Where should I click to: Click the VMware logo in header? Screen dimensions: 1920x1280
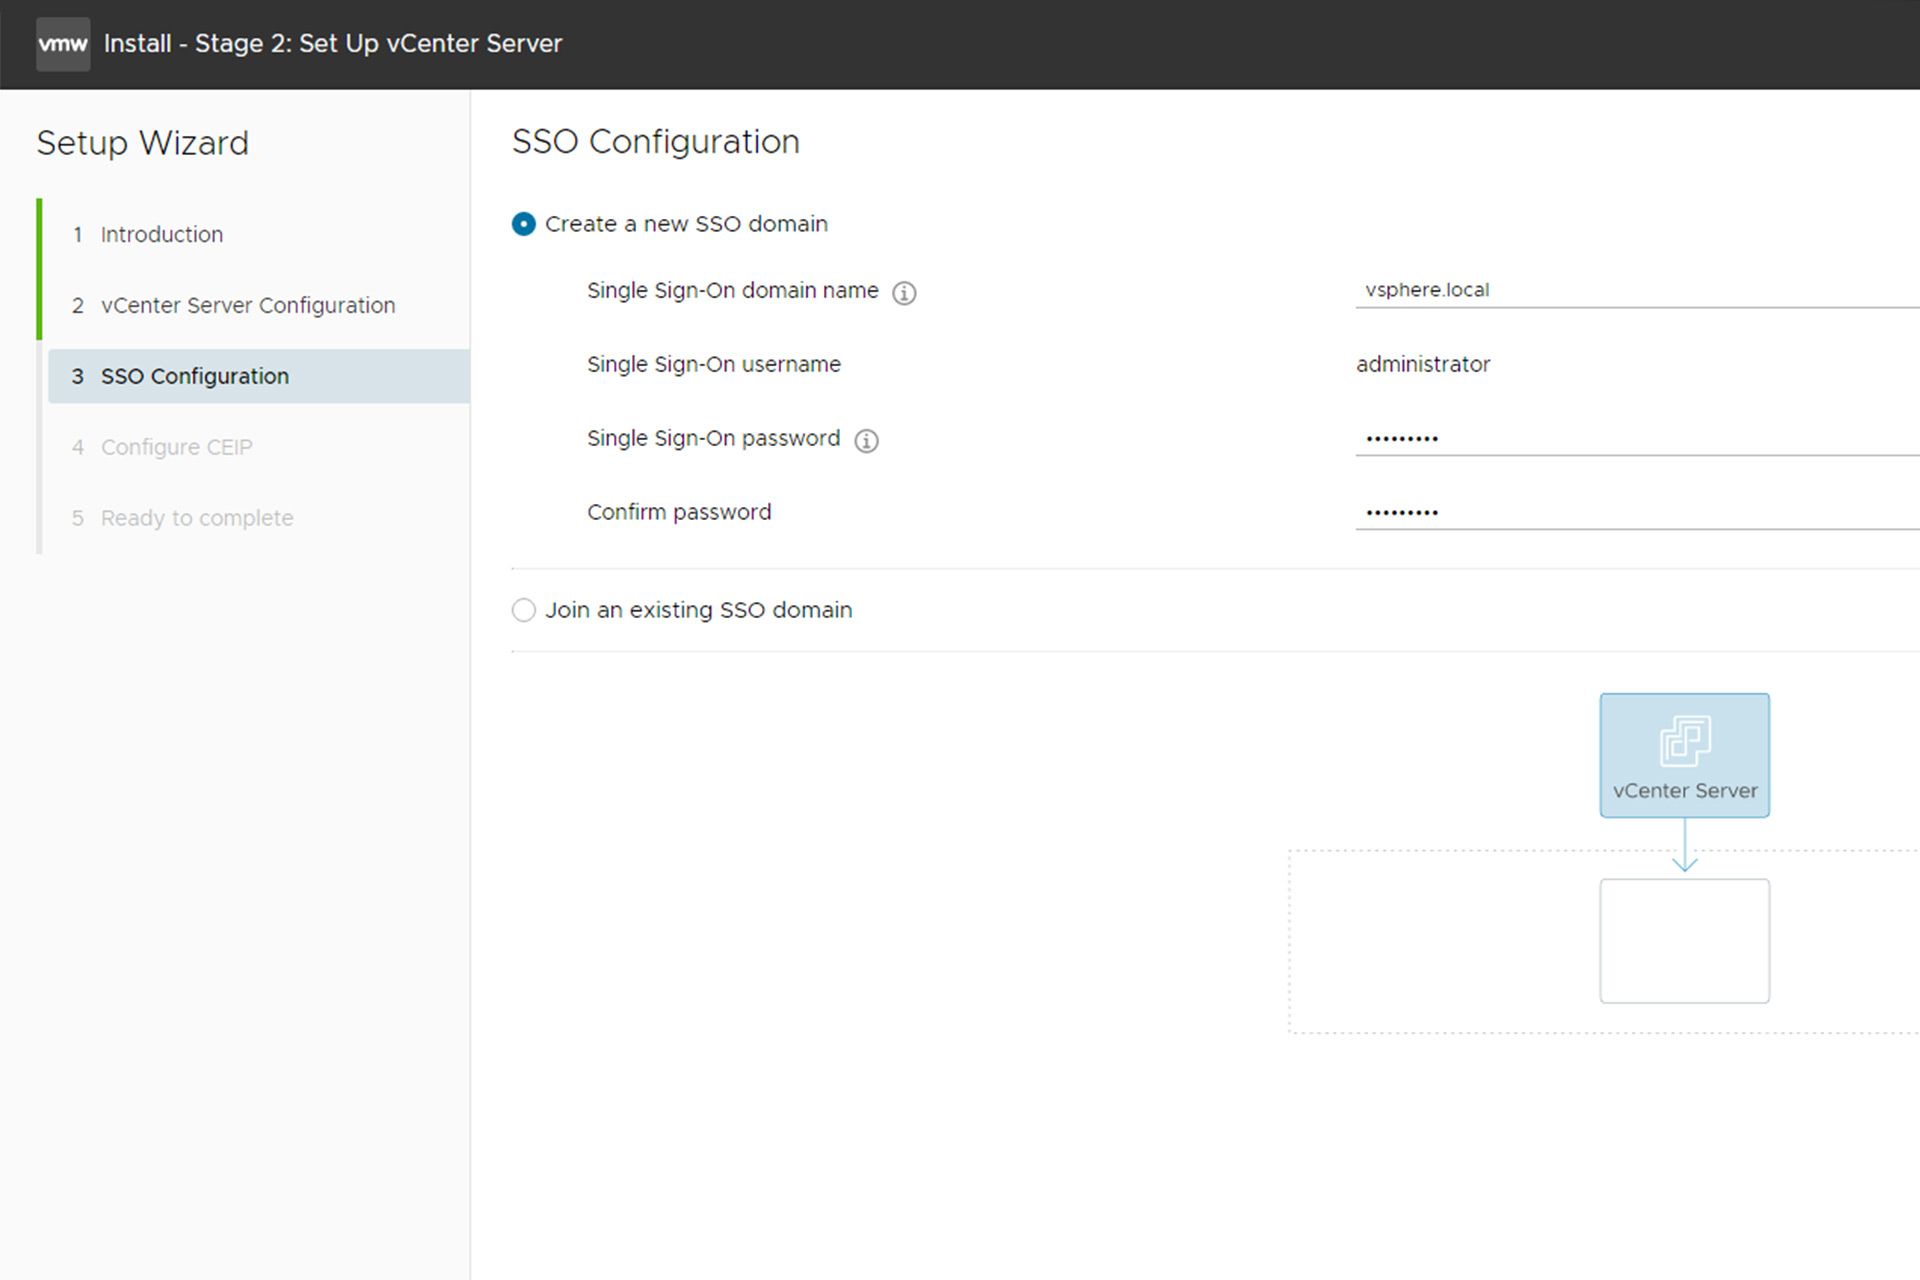click(x=63, y=44)
